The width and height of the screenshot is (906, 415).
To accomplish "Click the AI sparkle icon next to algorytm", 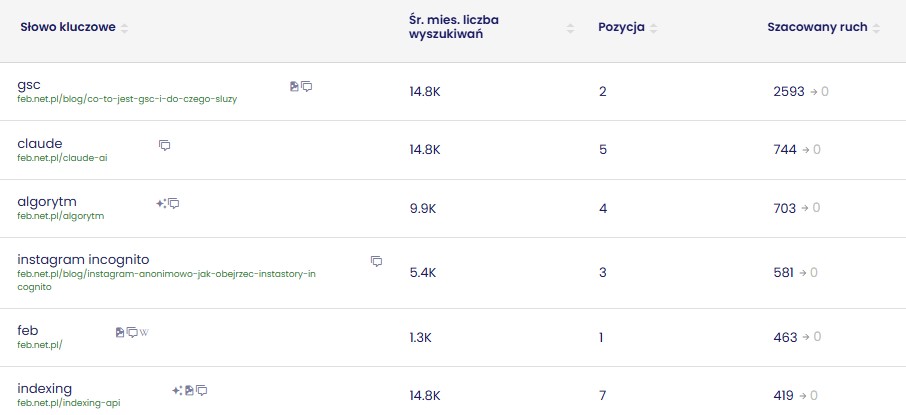I will (x=161, y=203).
